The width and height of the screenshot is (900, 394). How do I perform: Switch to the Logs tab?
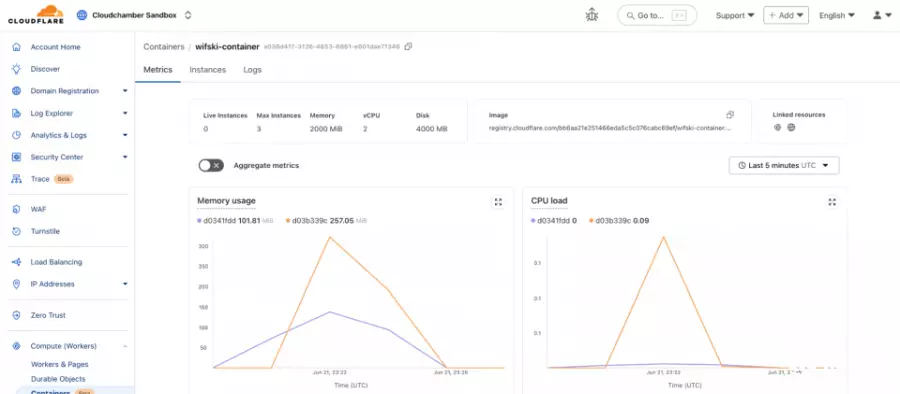click(253, 69)
